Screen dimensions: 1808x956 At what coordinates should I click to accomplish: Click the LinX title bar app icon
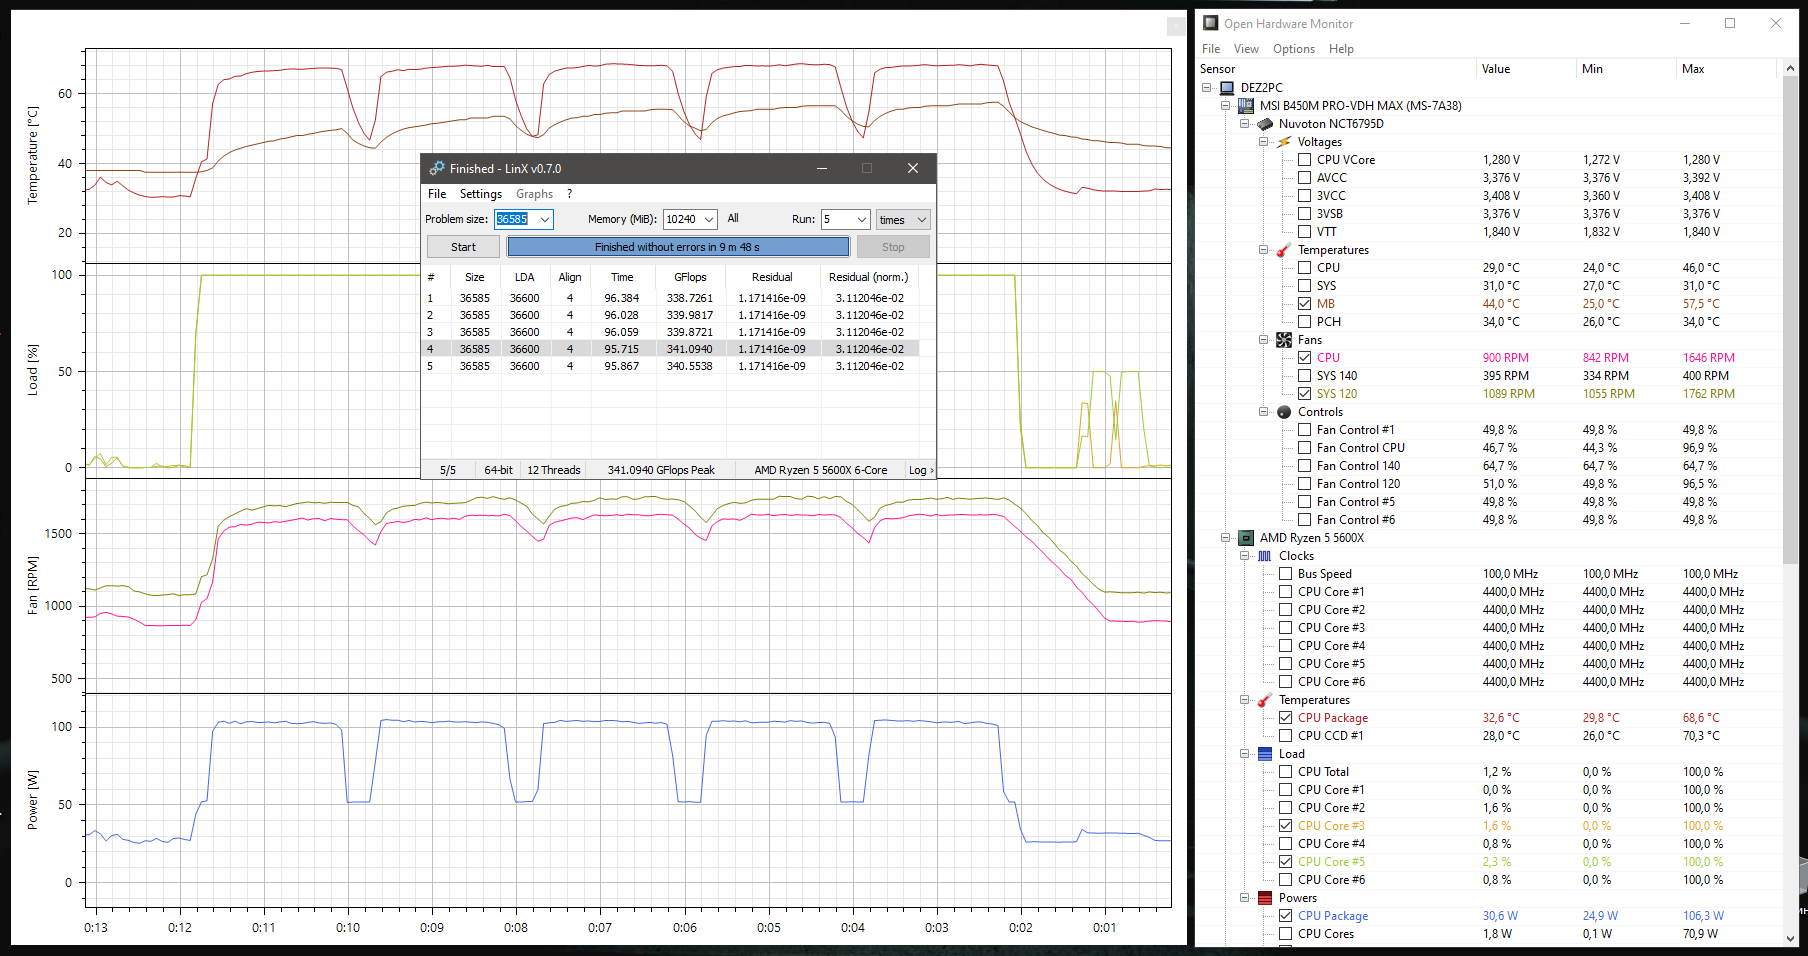point(437,169)
